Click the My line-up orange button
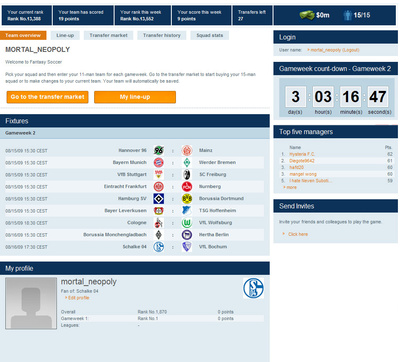 pos(135,97)
